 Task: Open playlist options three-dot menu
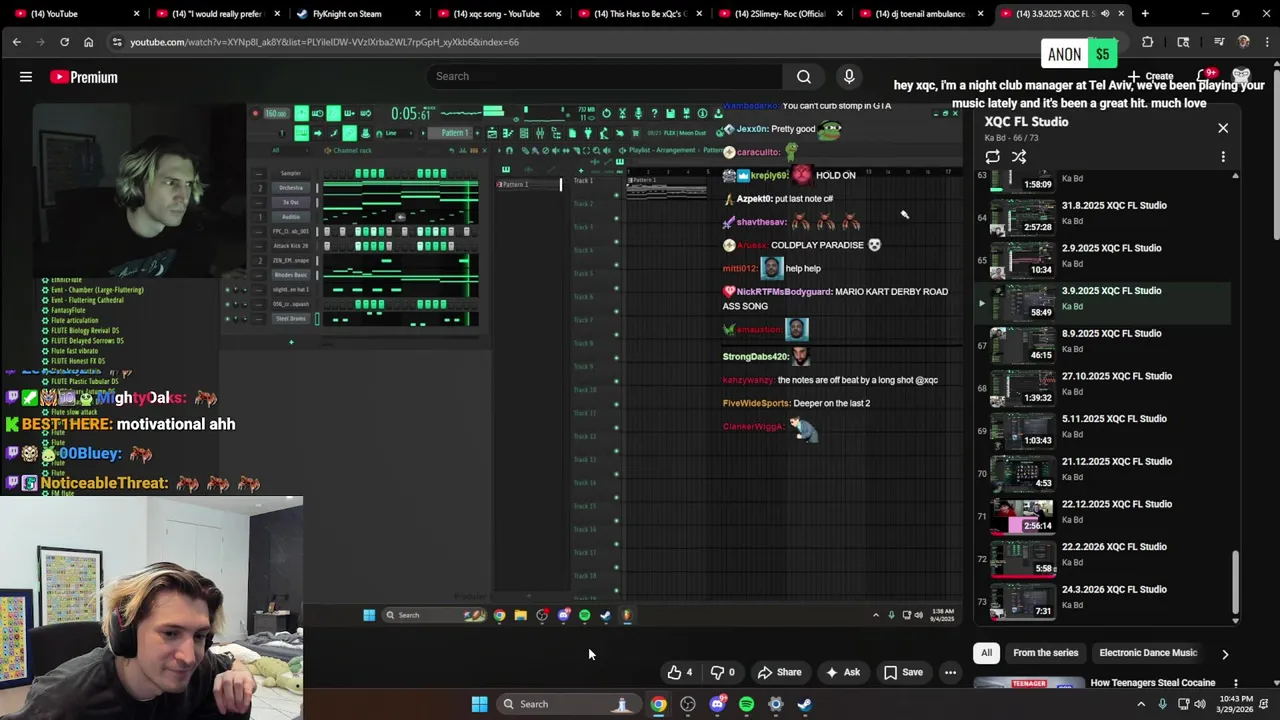pos(1223,157)
